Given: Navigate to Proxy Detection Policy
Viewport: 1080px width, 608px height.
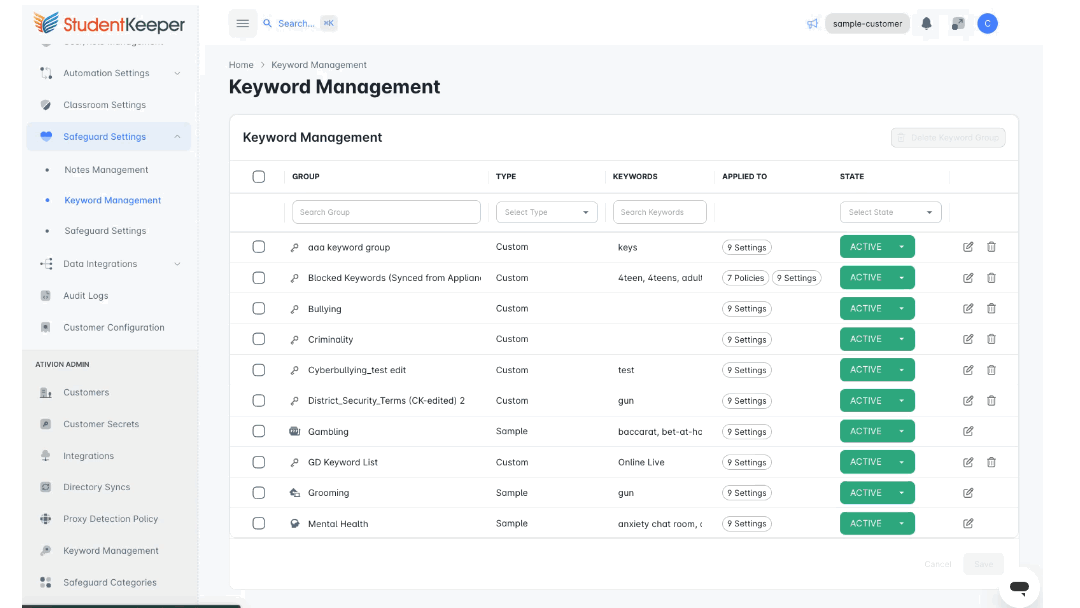Looking at the screenshot, I should 110,518.
